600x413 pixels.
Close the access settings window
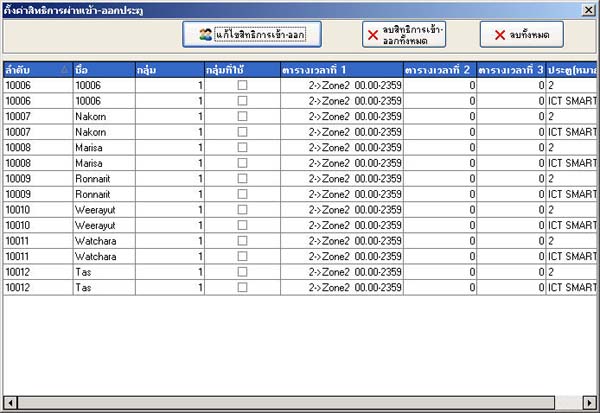(x=590, y=8)
